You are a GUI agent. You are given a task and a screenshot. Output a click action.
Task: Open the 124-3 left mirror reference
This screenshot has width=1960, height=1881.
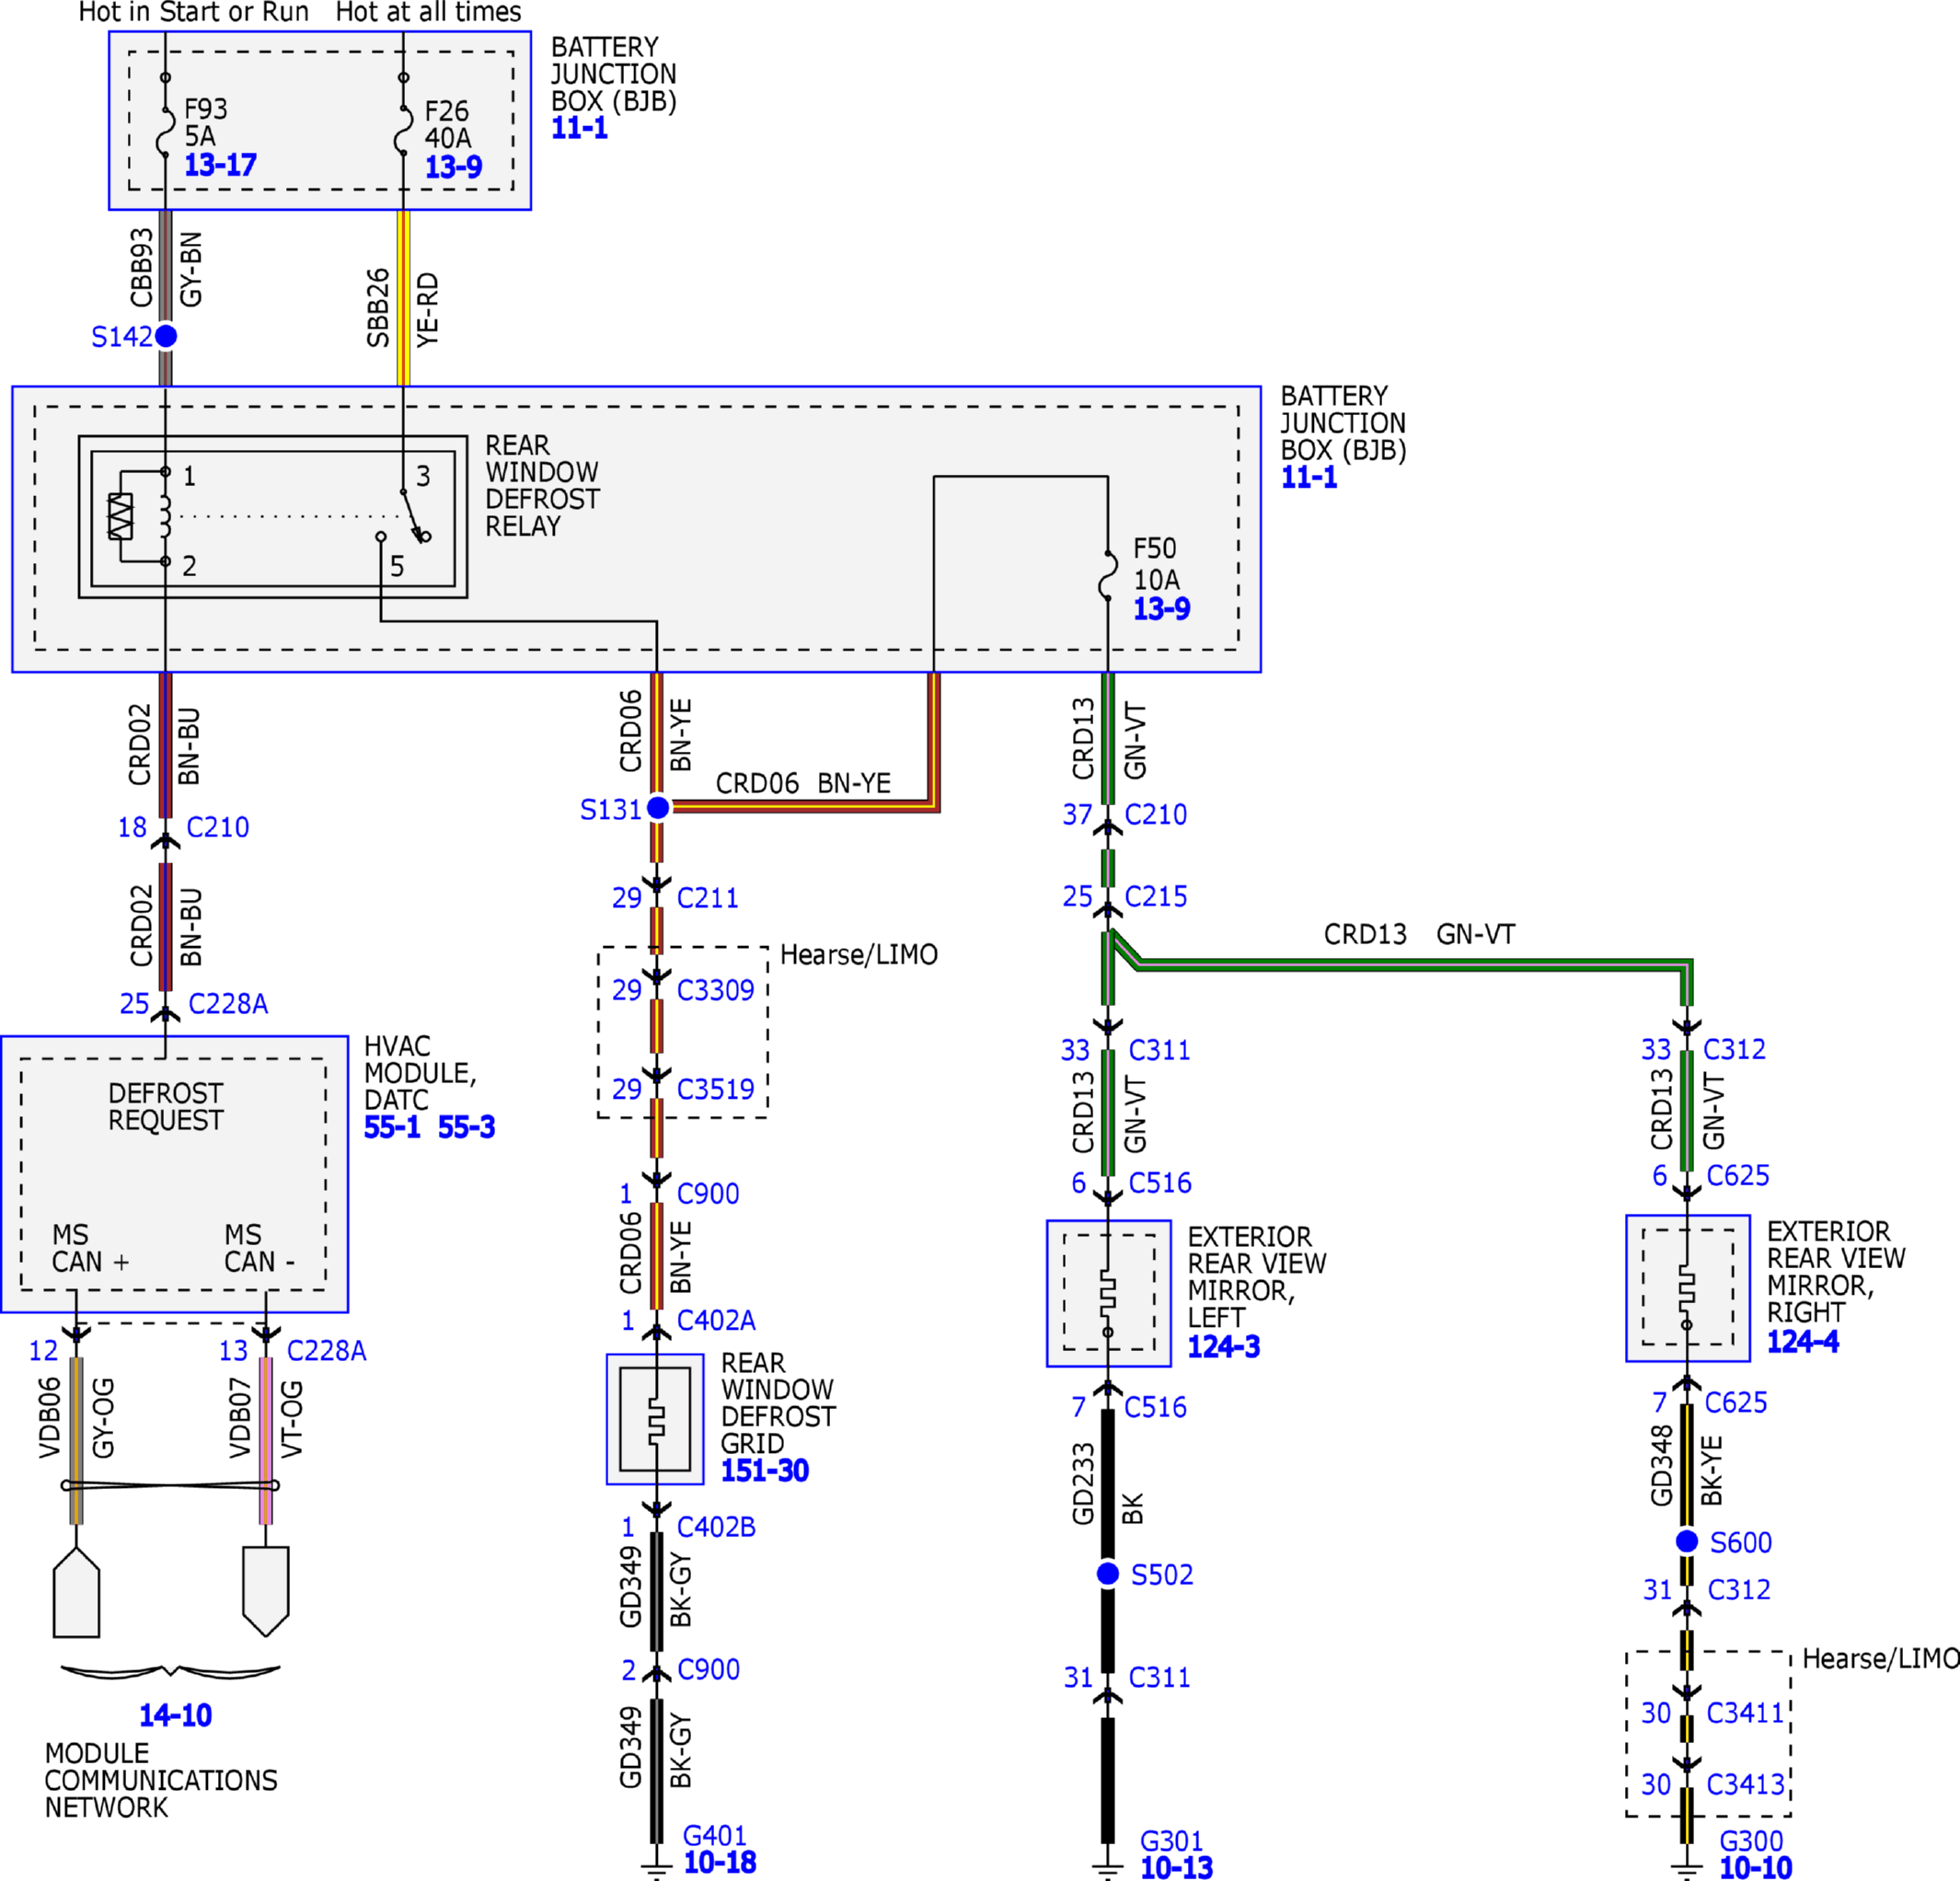pyautogui.click(x=1223, y=1347)
